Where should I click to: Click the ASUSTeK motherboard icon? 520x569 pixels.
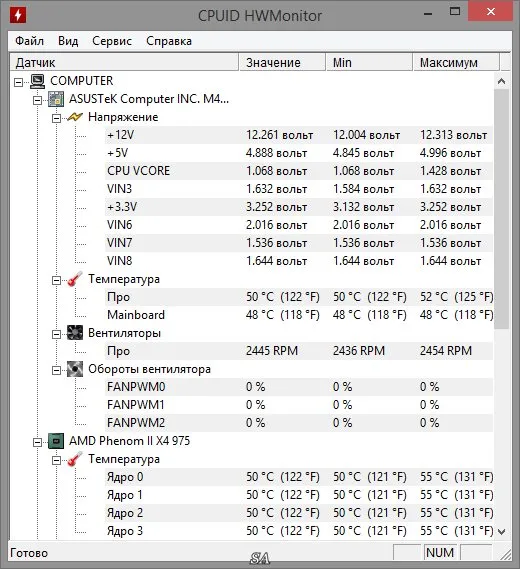[56, 99]
